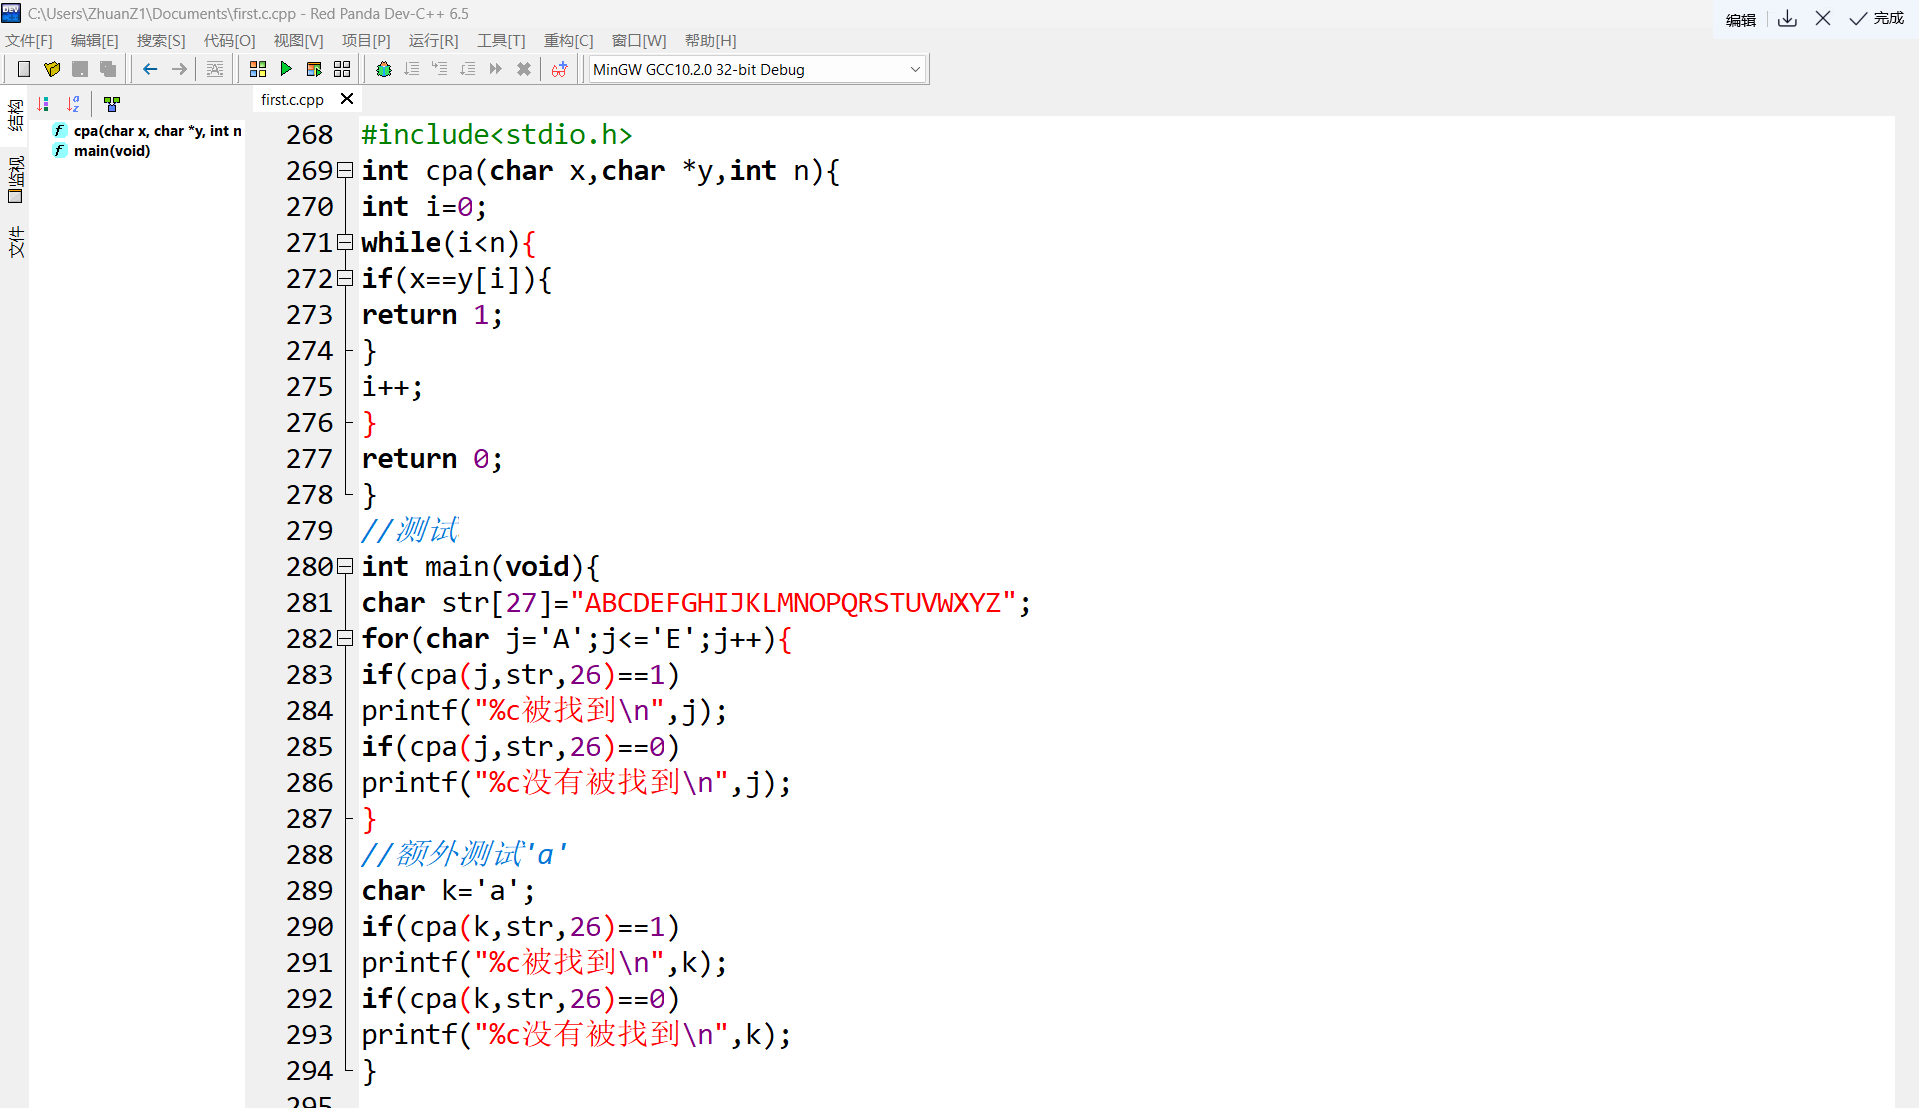Click the stop execution X icon
Image resolution: width=1919 pixels, height=1108 pixels.
(524, 69)
